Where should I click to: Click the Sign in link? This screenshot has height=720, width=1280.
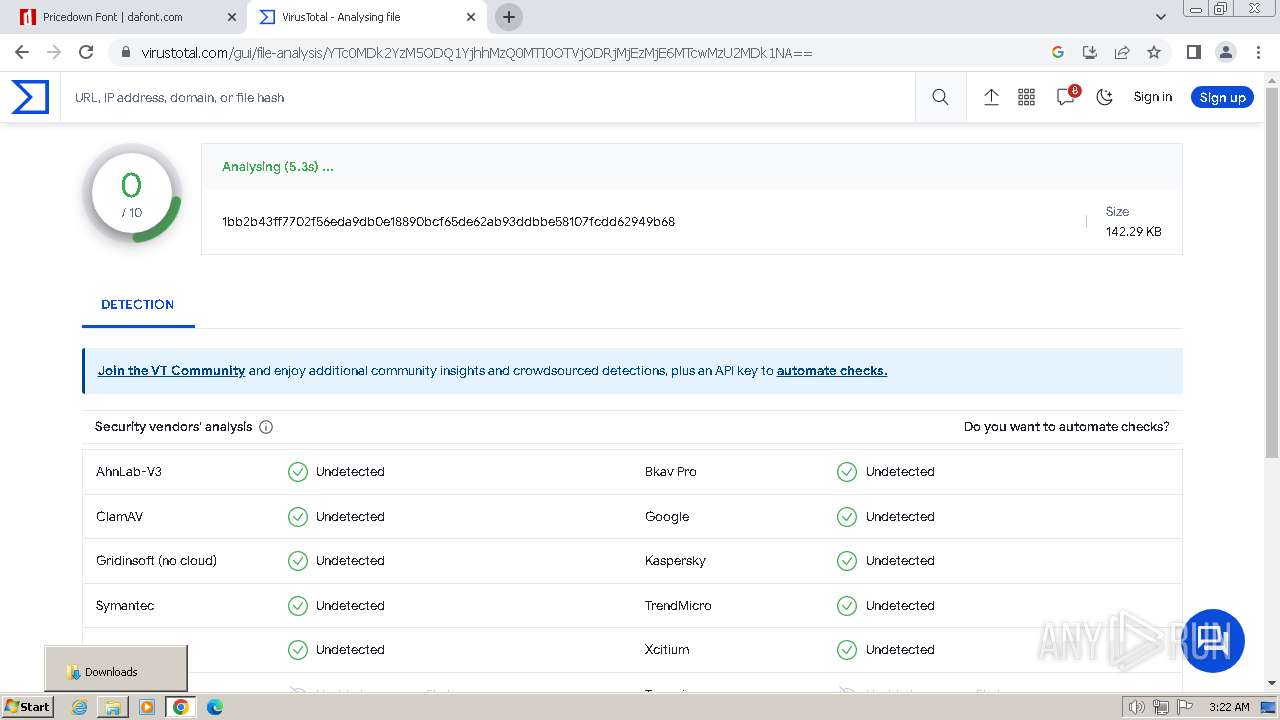[1152, 97]
